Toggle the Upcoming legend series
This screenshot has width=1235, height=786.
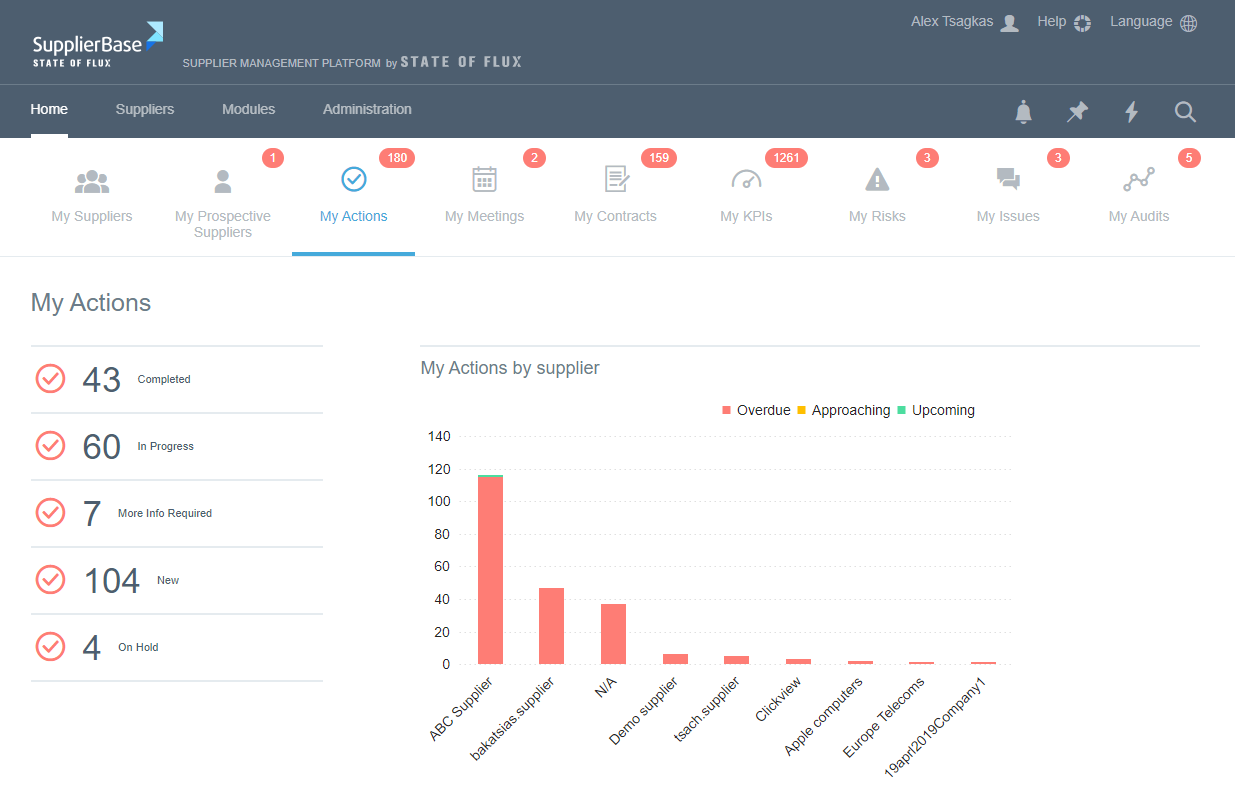pyautogui.click(x=935, y=410)
